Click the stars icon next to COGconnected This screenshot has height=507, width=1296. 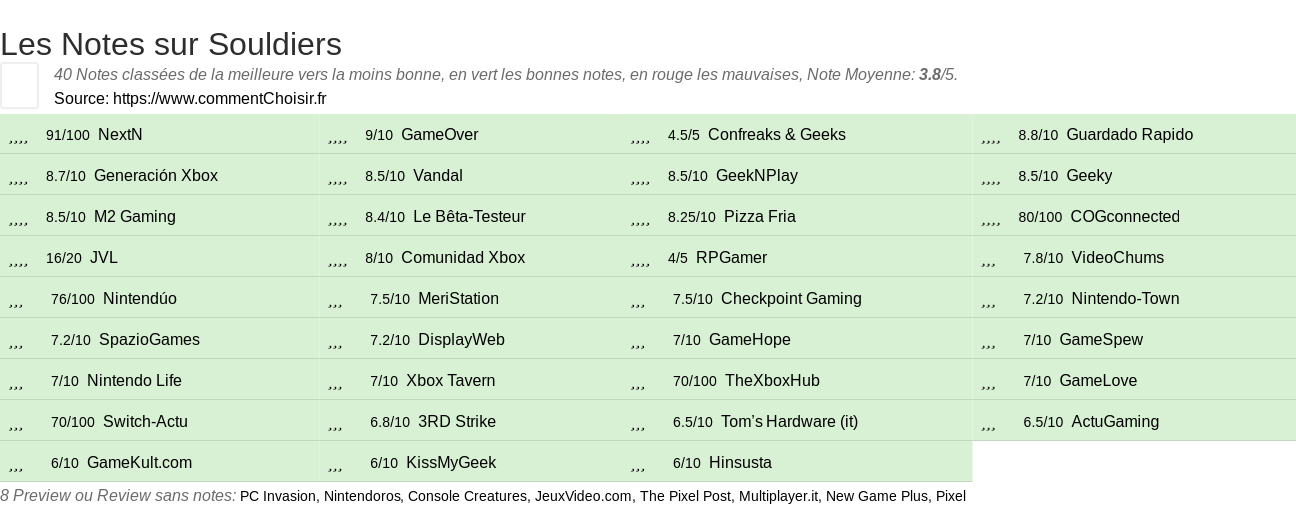[991, 219]
